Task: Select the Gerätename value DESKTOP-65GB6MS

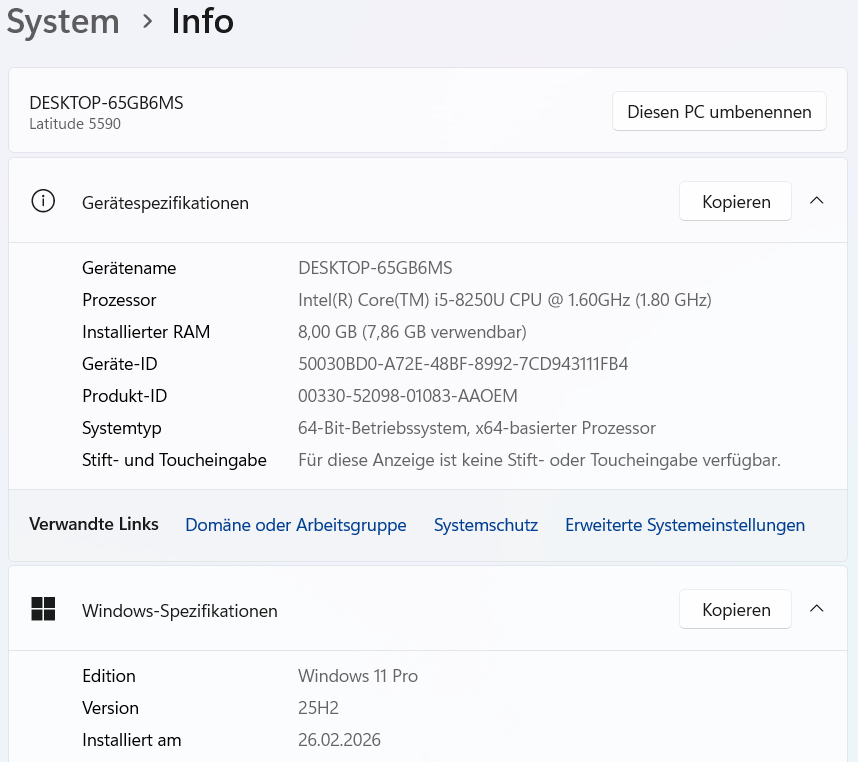Action: pos(375,268)
